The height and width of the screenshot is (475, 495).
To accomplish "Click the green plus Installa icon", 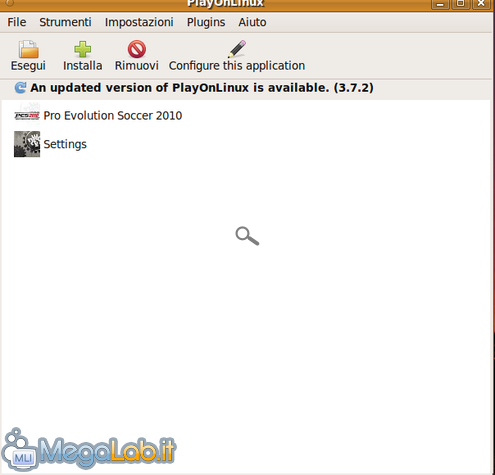I will point(82,49).
